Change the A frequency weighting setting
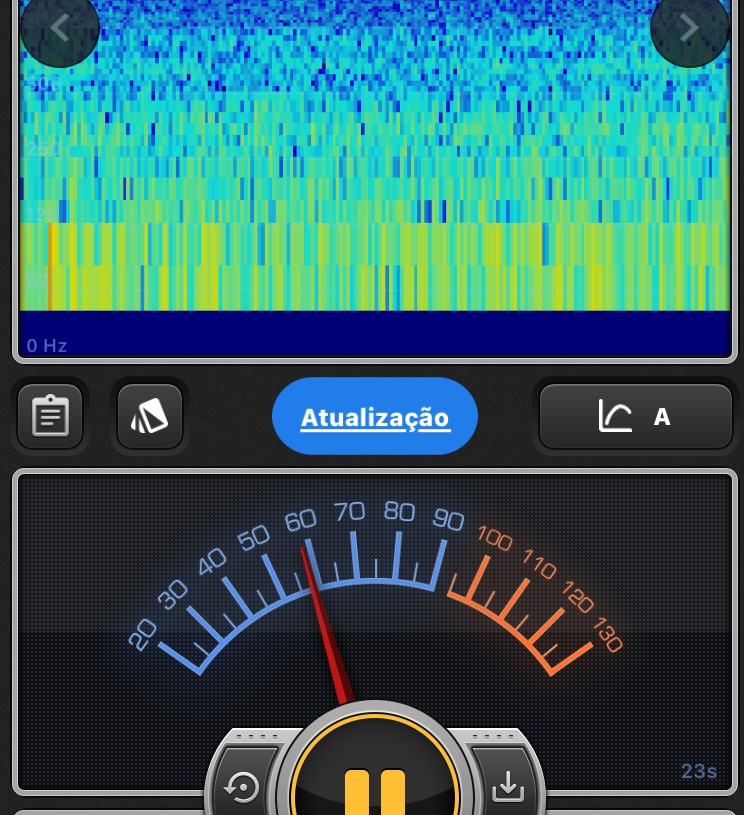Viewport: 744px width, 815px height. 662,416
